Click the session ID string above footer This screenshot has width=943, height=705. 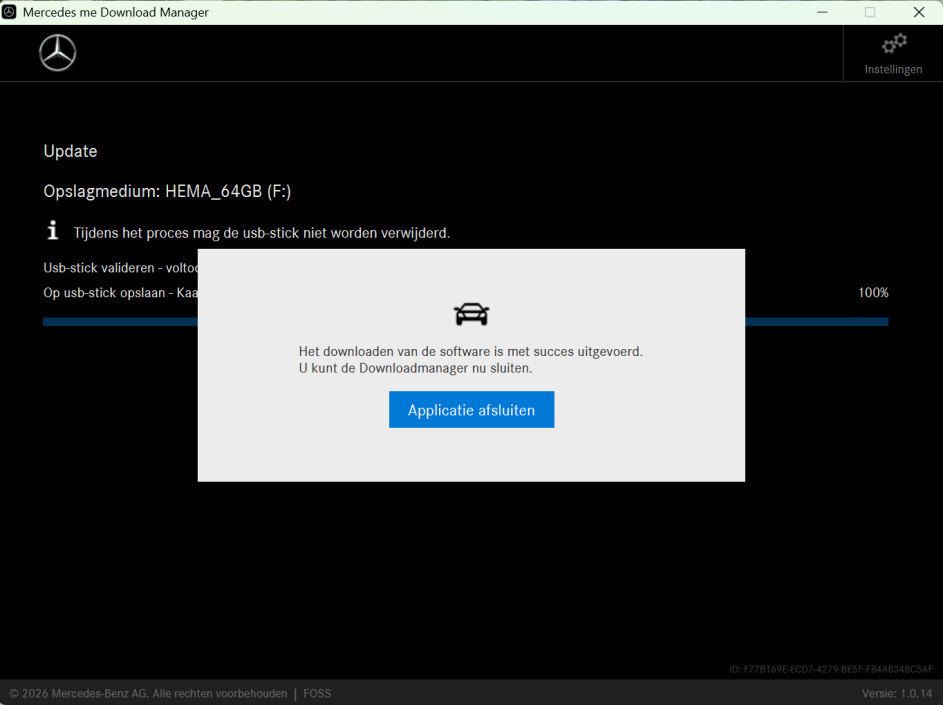click(831, 669)
